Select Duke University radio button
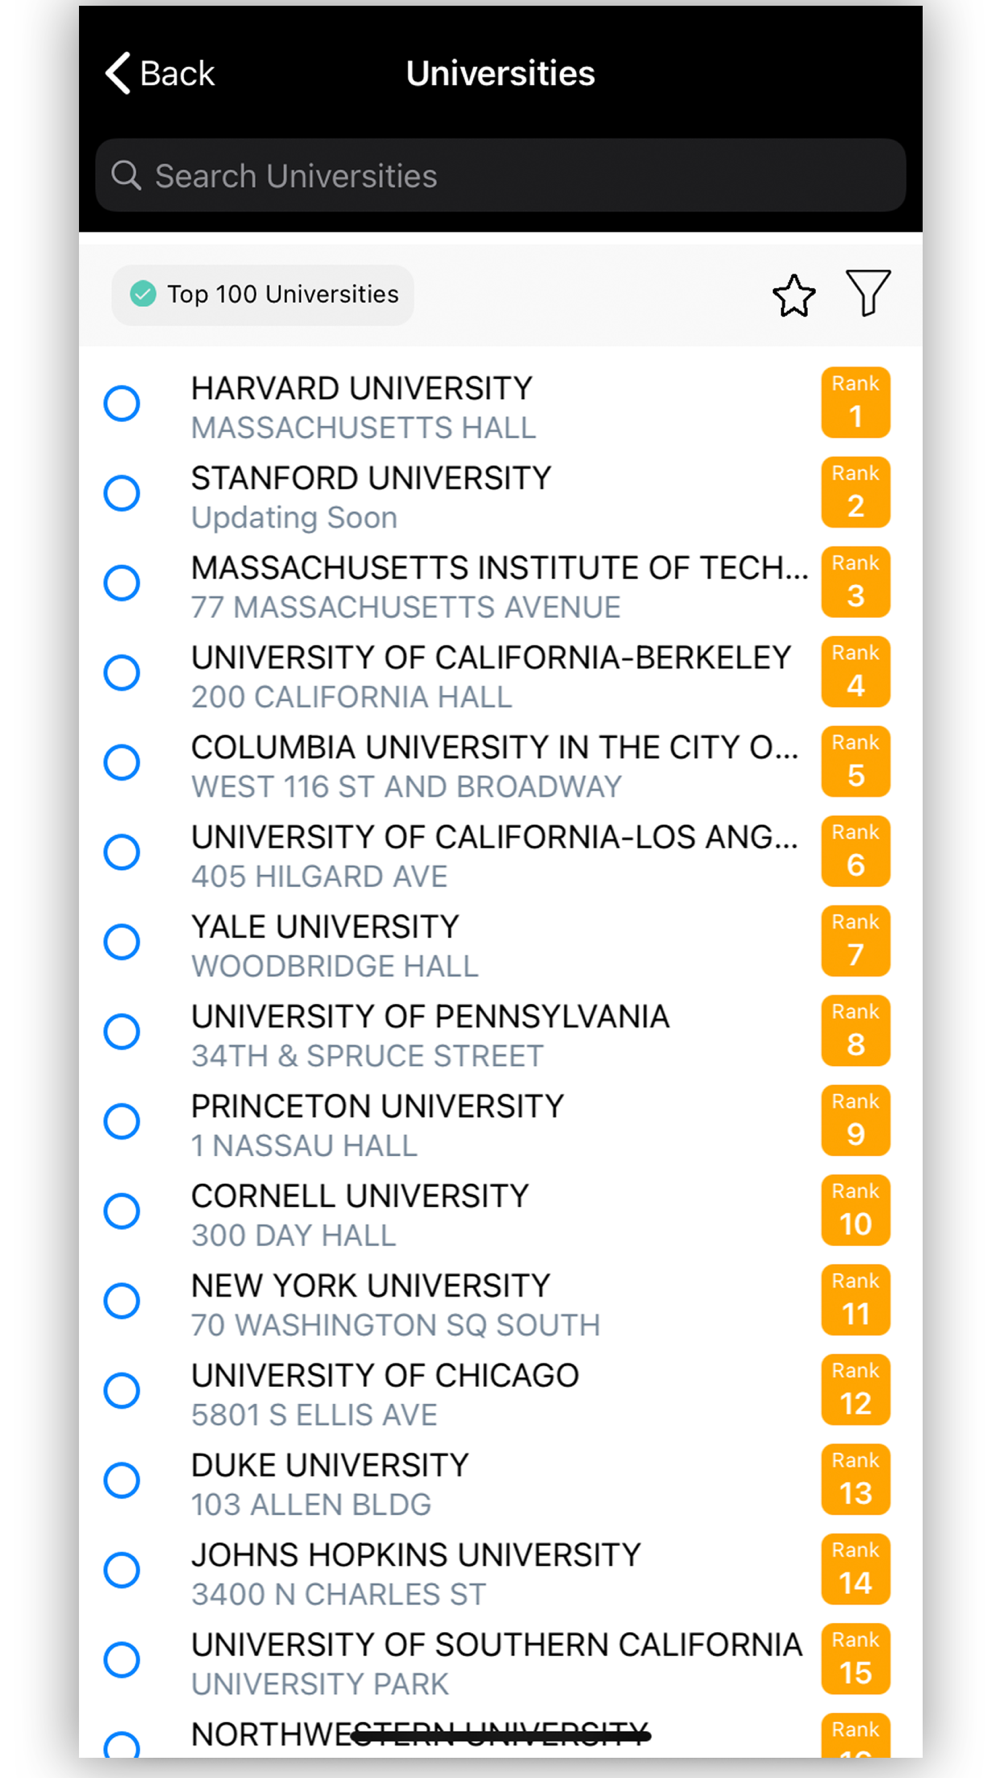The width and height of the screenshot is (1000, 1778). coord(122,1479)
